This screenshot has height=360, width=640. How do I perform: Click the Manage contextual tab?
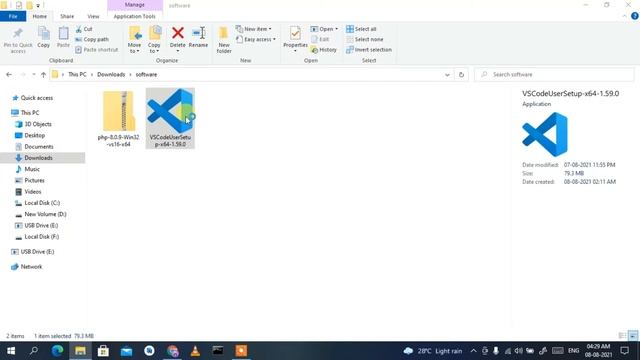click(x=135, y=5)
